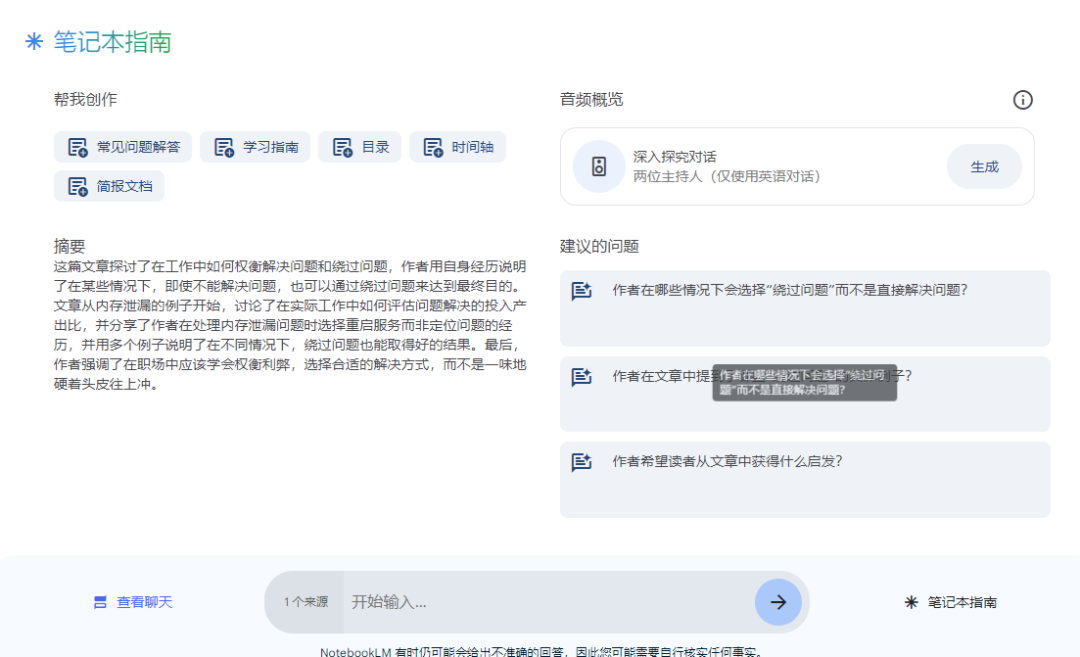
Task: Create a 常见问题解答 document
Action: pos(123,147)
